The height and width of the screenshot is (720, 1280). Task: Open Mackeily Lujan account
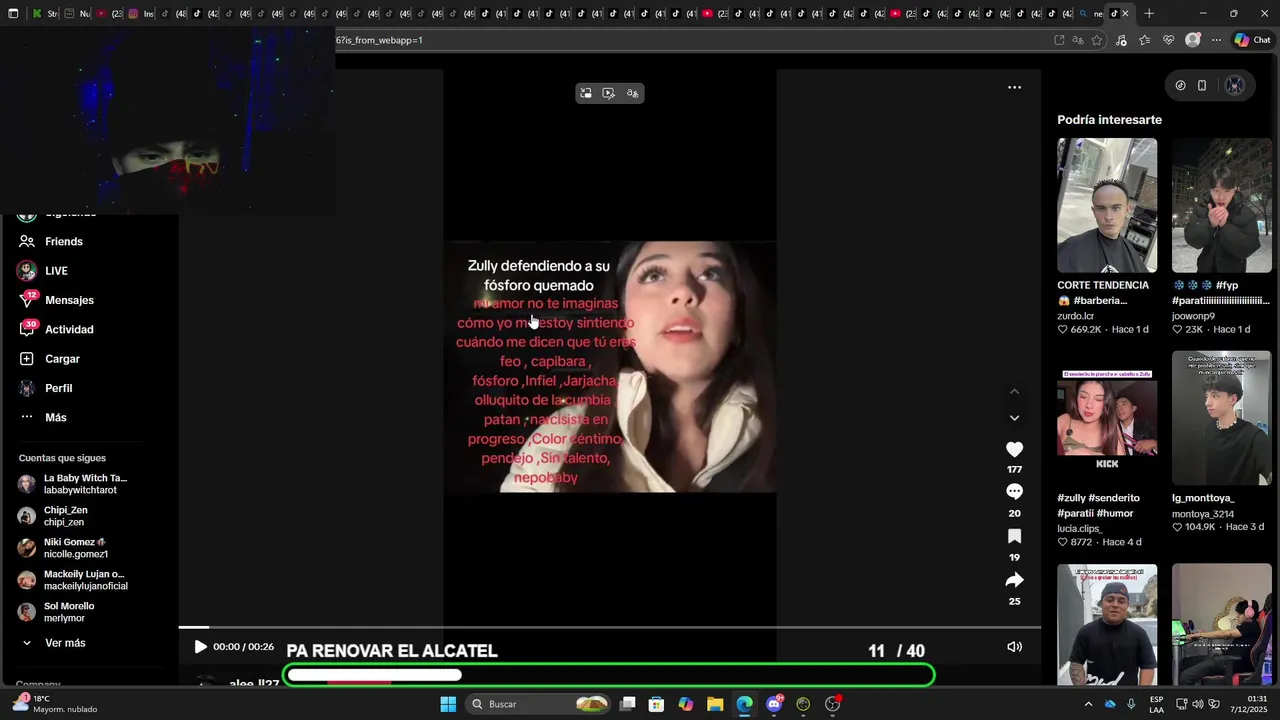[x=85, y=580]
